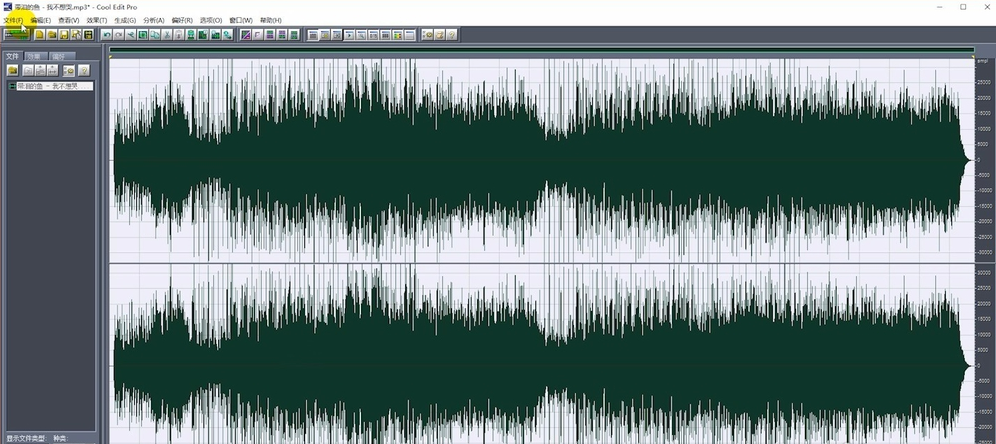Open the 窗口(W) menu
Screen dimensions: 996x444
241,20
